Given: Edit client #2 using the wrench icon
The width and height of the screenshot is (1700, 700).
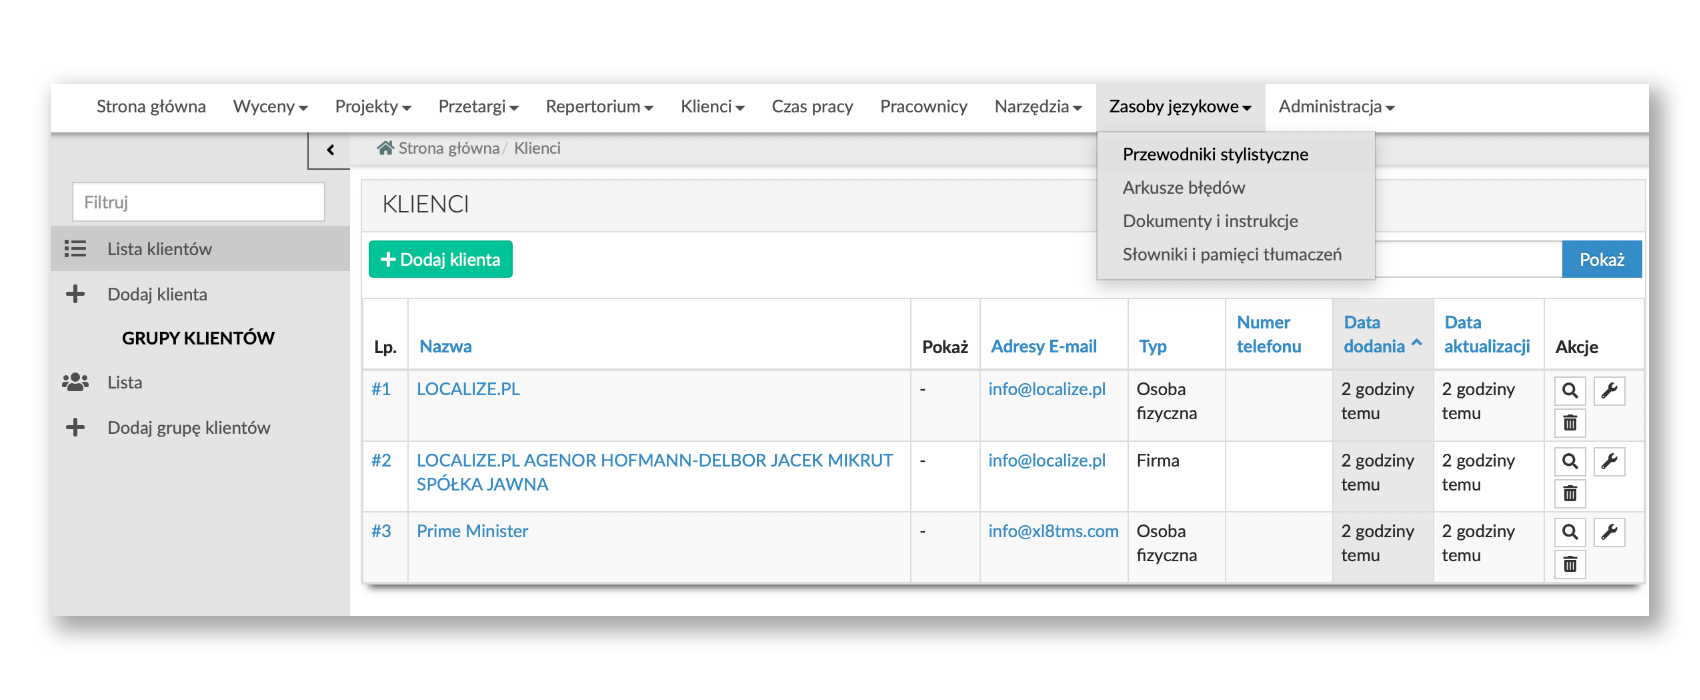Looking at the screenshot, I should click(1609, 462).
